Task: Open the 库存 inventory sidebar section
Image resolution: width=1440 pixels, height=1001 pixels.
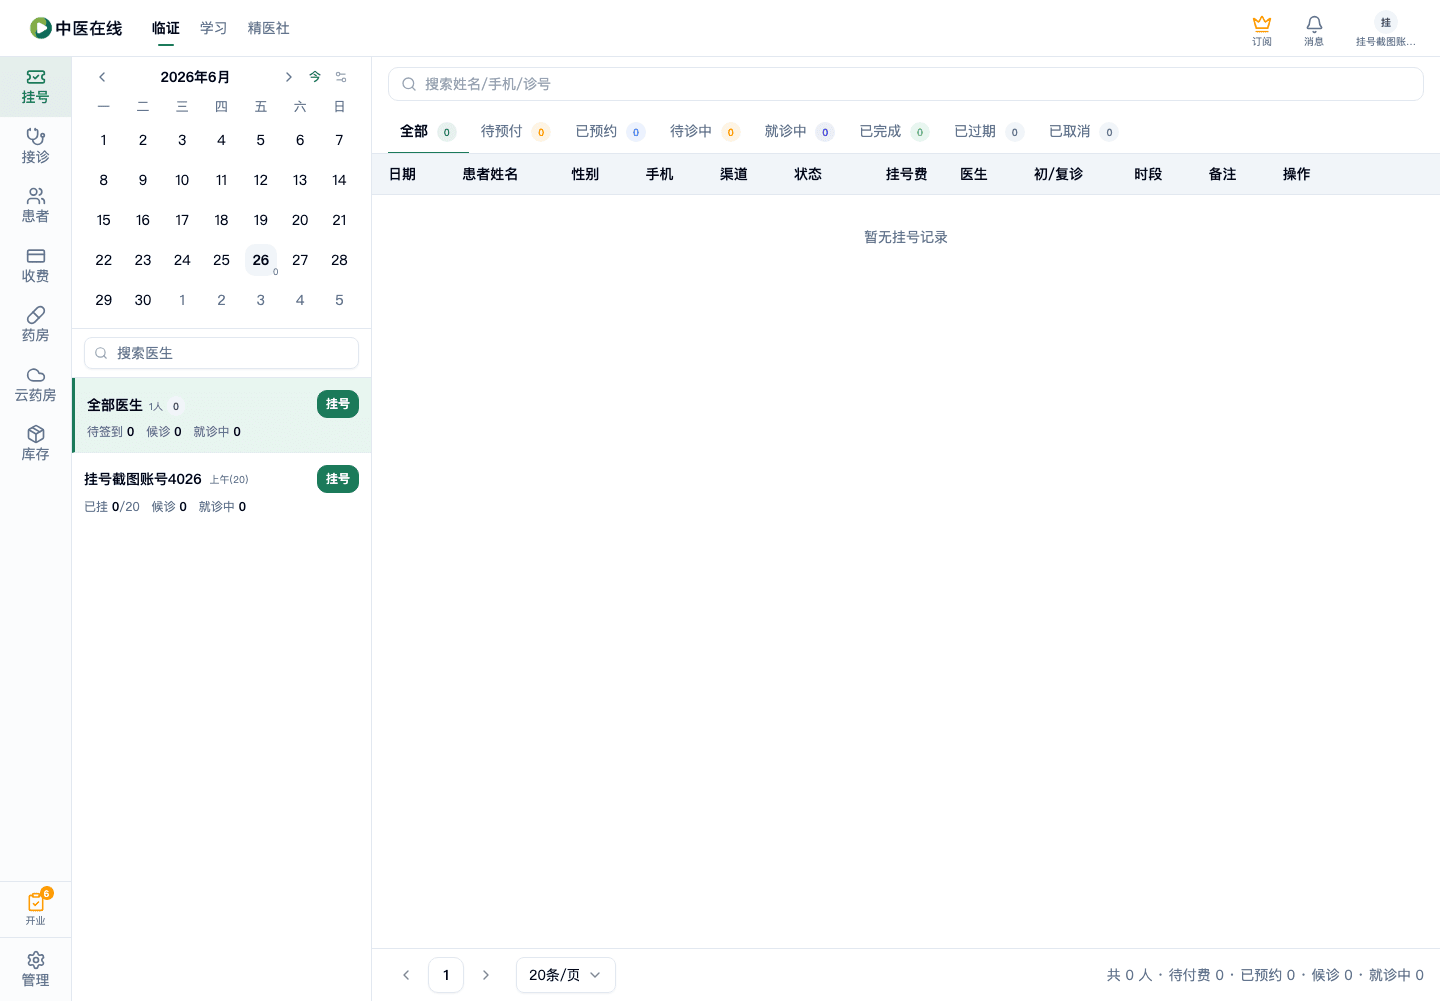Action: [x=35, y=443]
